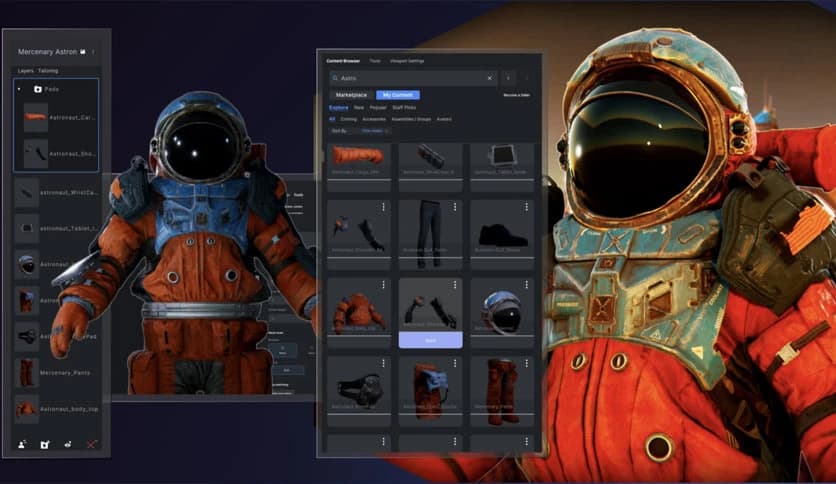
Task: Click the third icon in layers panel bottom bar
Action: pos(68,444)
